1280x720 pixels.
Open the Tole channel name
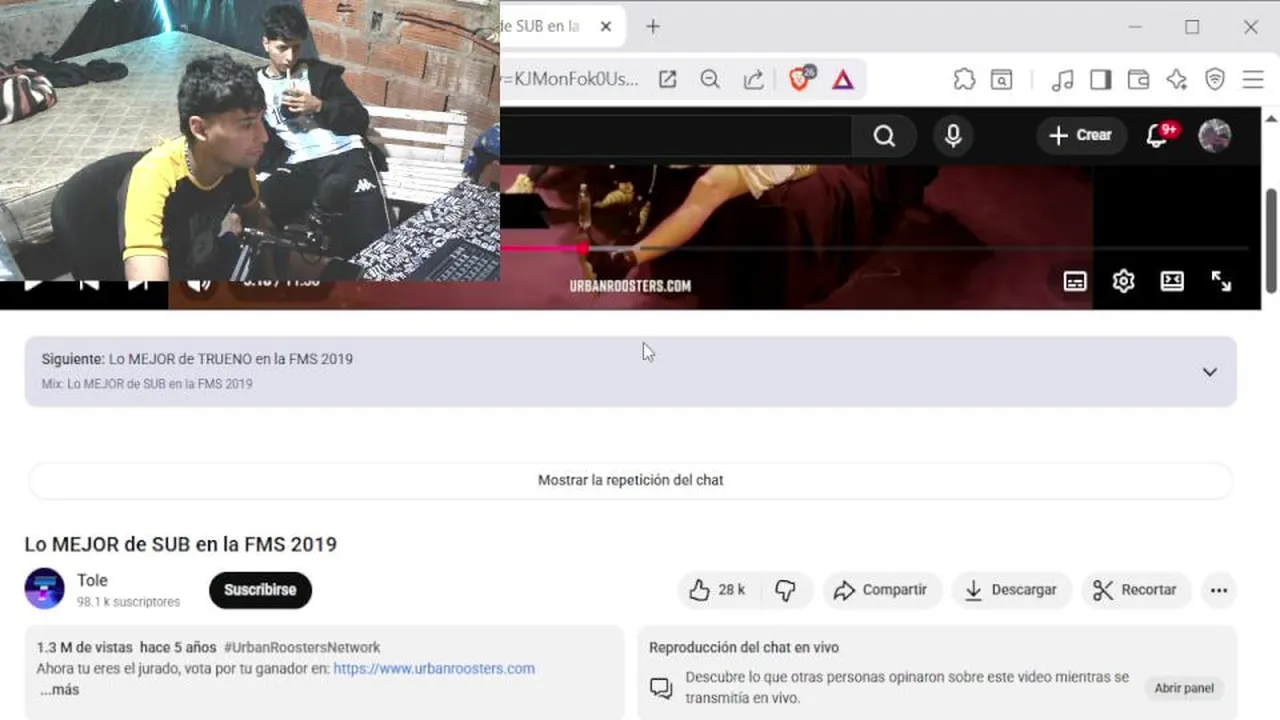point(92,580)
